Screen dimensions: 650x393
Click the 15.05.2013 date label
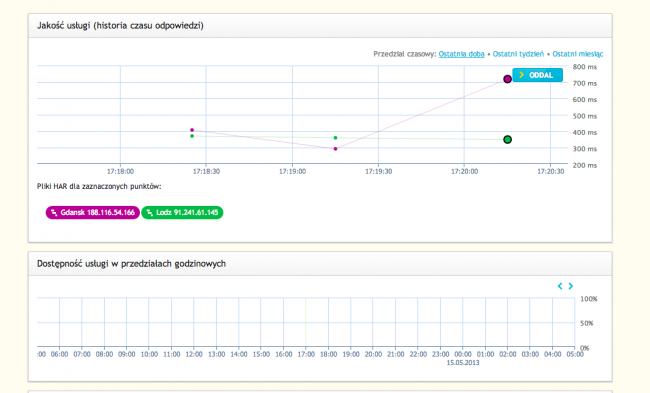click(x=463, y=363)
